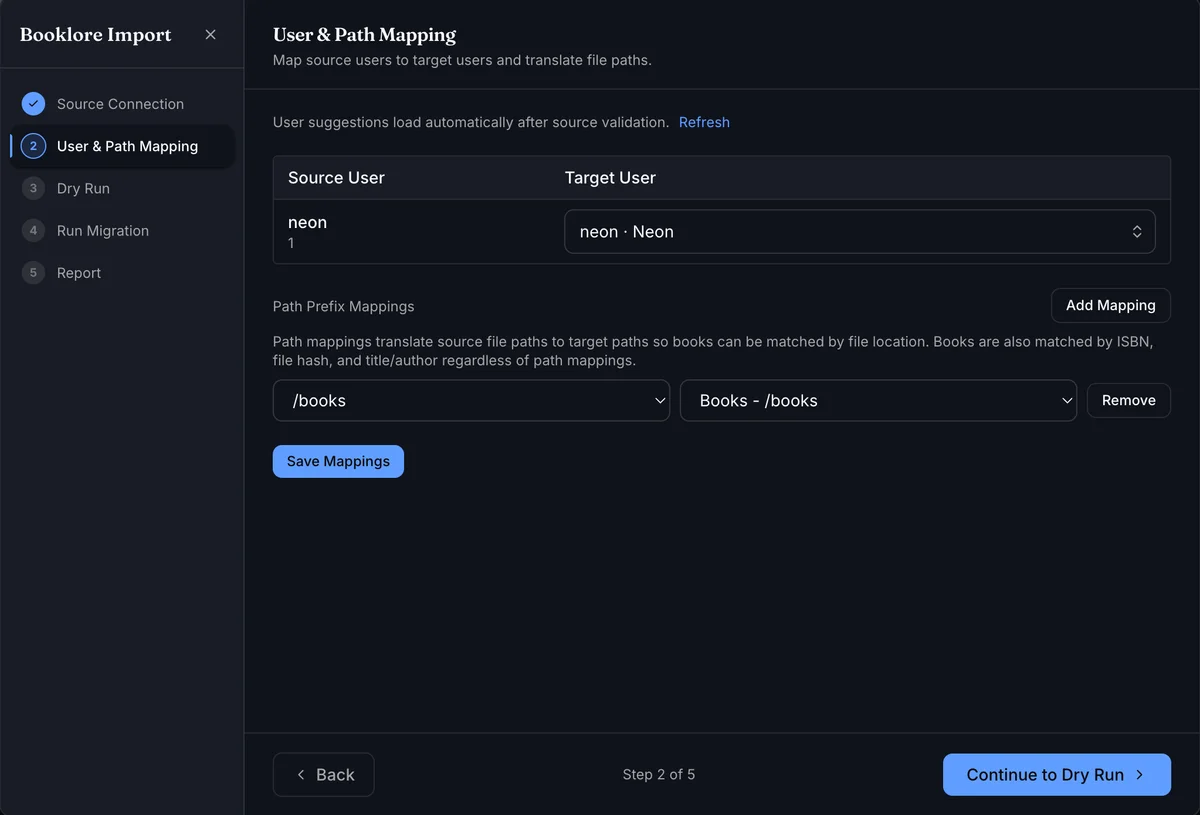The height and width of the screenshot is (815, 1200).
Task: Click the Back button left chevron
Action: [x=301, y=775]
